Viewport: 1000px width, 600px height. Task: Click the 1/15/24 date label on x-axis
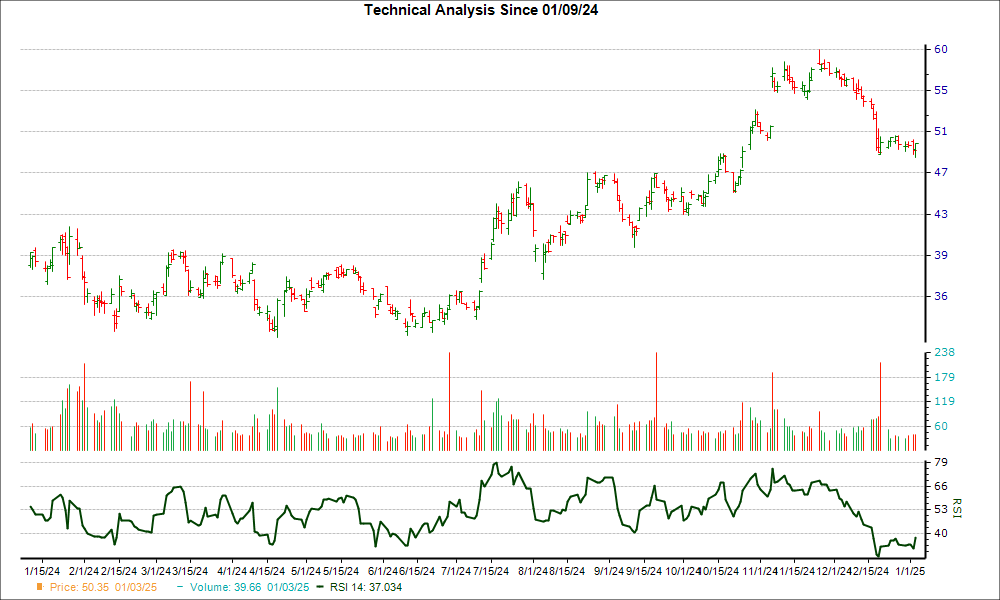pyautogui.click(x=42, y=570)
